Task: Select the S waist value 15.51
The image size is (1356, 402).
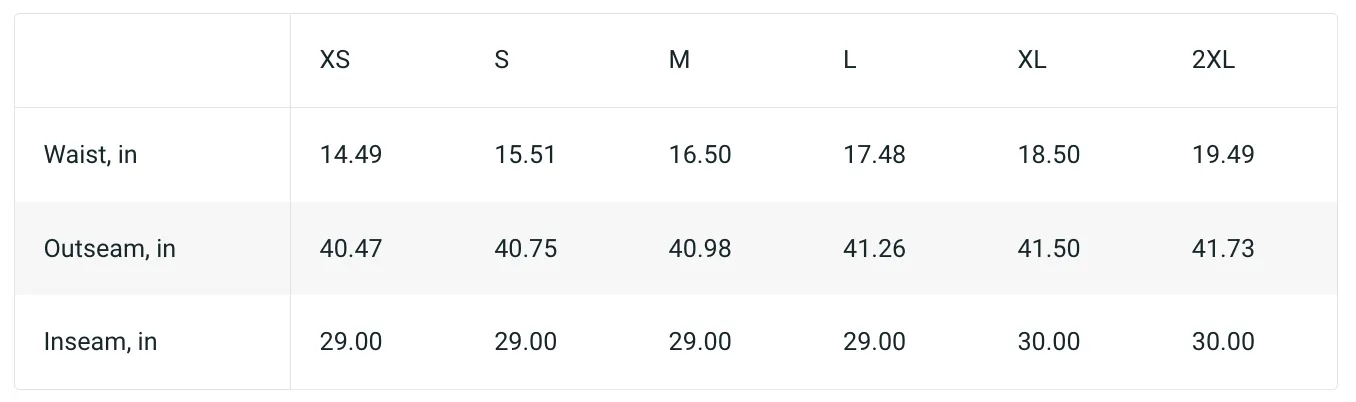Action: tap(525, 155)
